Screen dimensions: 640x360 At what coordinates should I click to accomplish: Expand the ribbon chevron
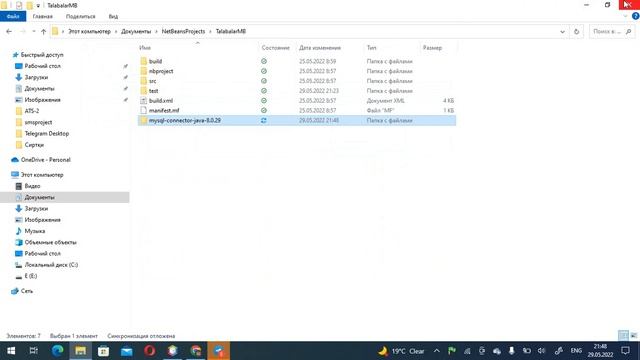tap(625, 16)
